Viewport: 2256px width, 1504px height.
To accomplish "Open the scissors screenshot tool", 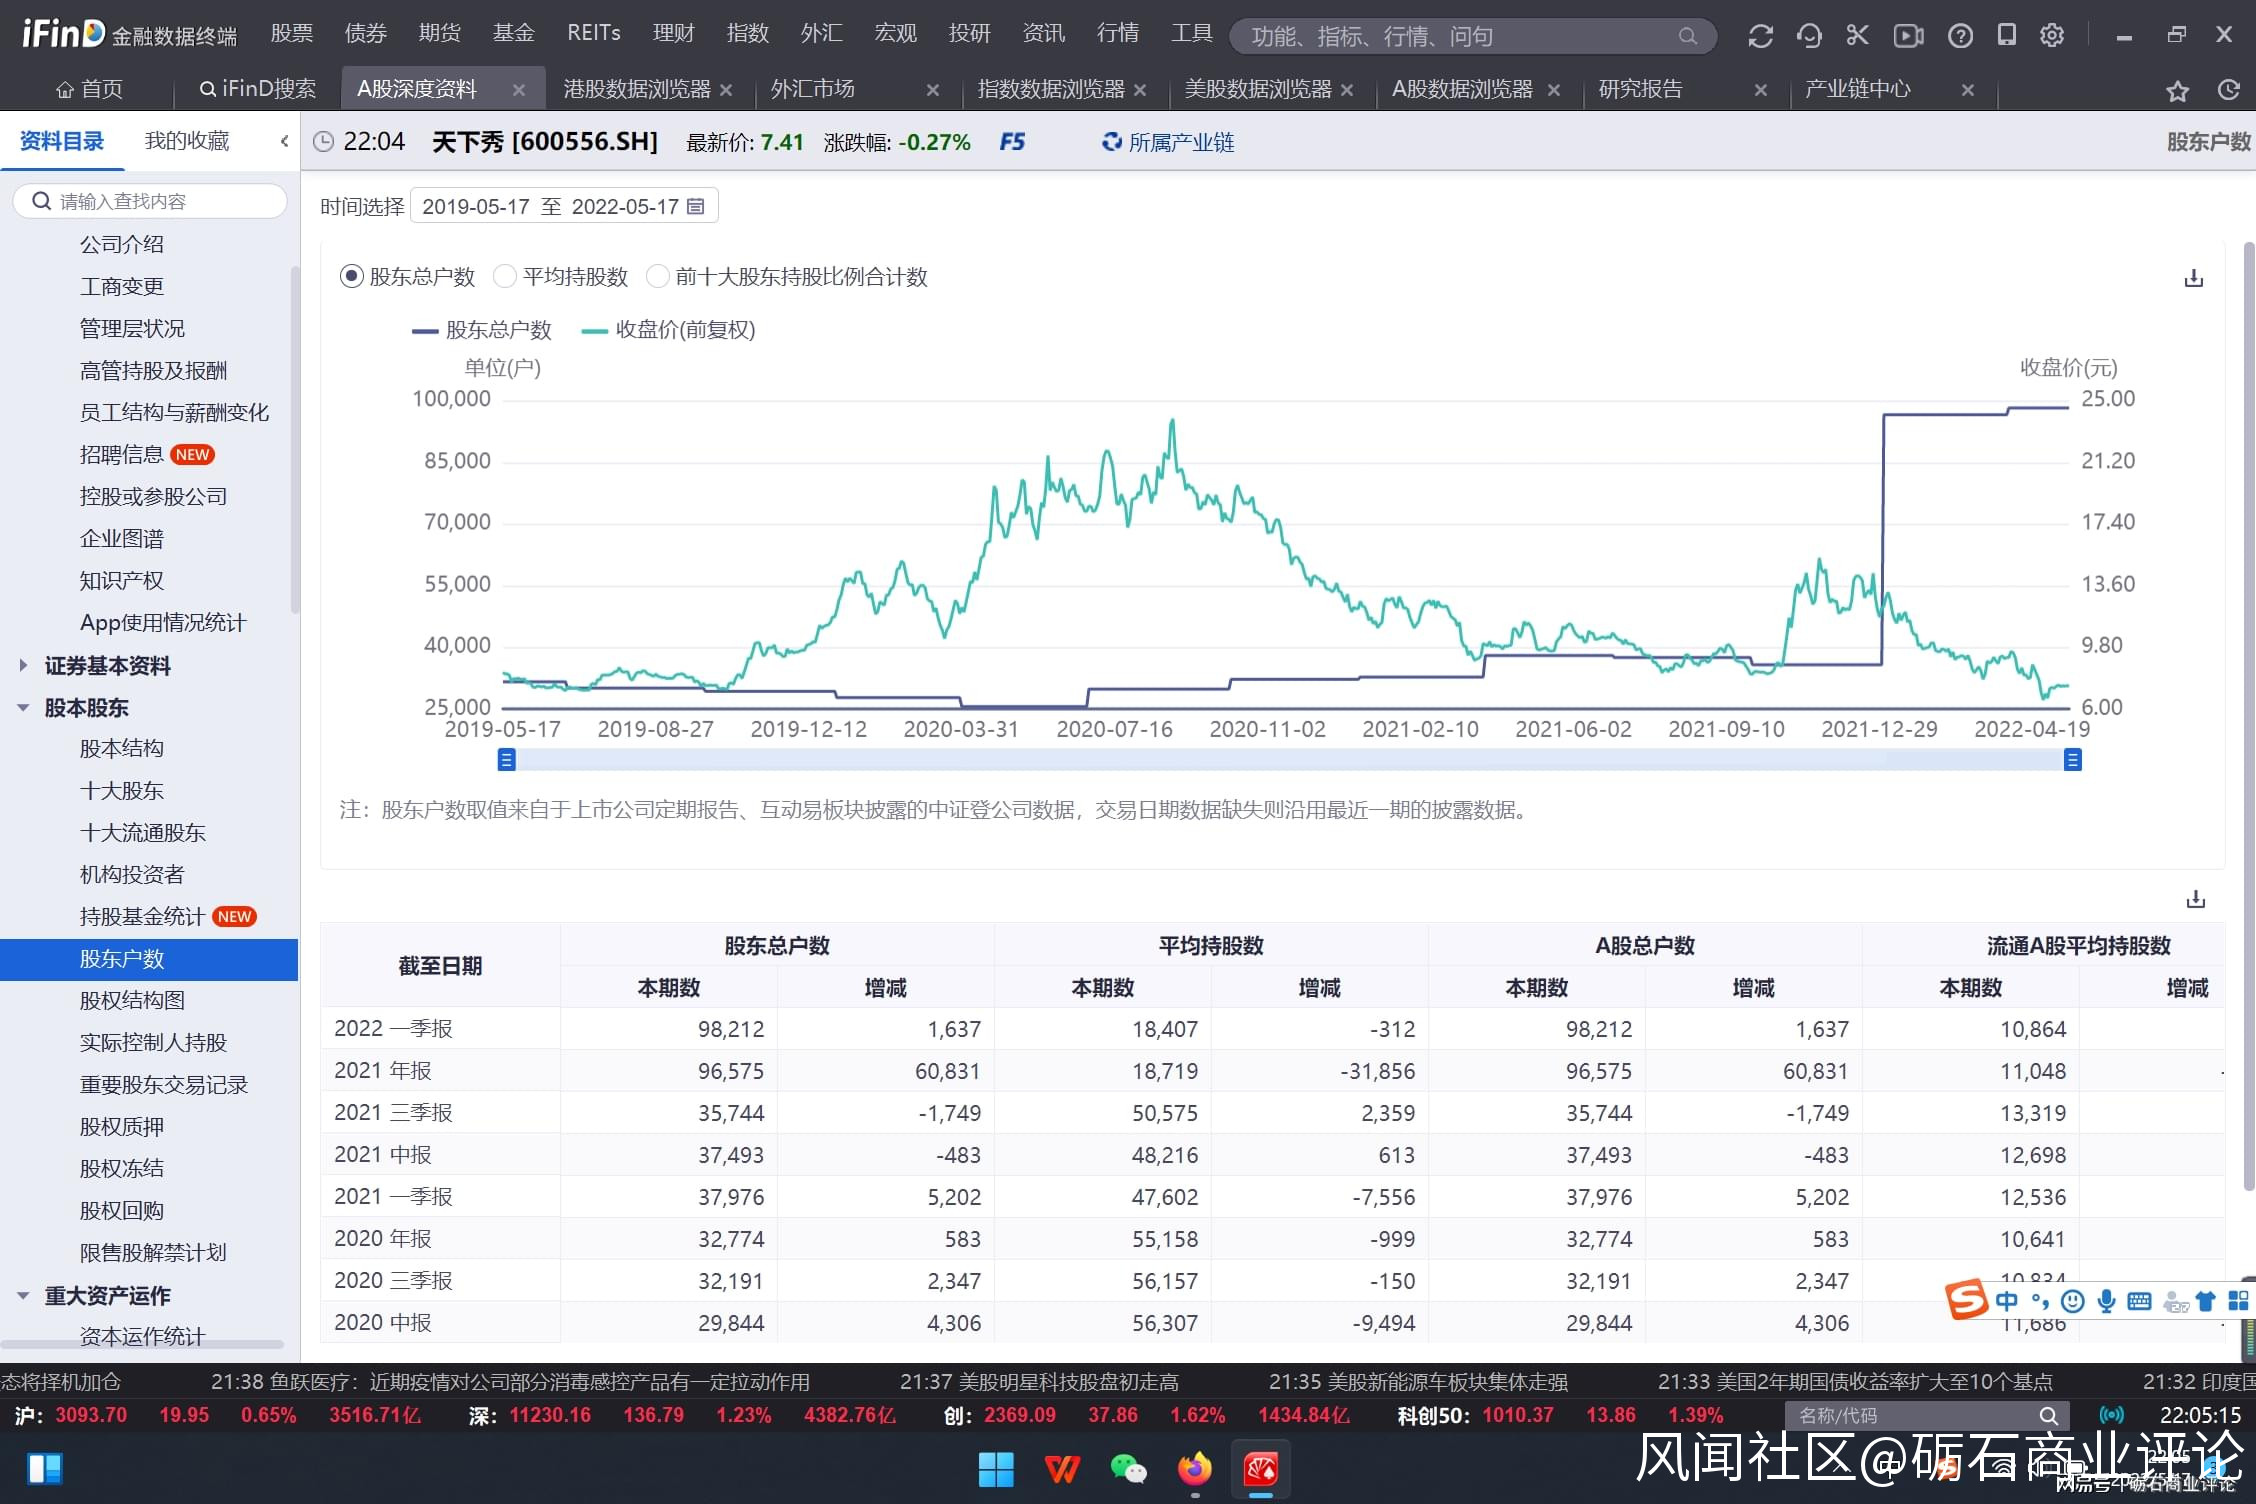I will (1857, 36).
